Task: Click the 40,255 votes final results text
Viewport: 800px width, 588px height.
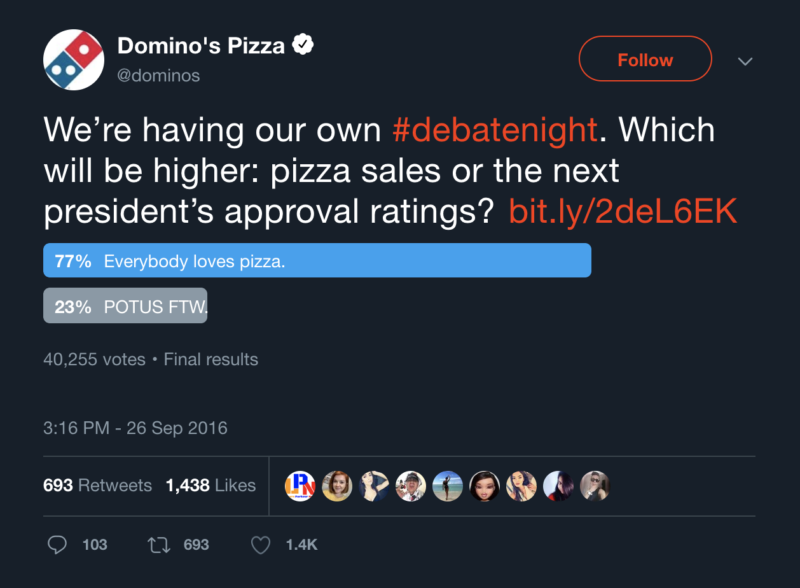Action: (x=150, y=359)
